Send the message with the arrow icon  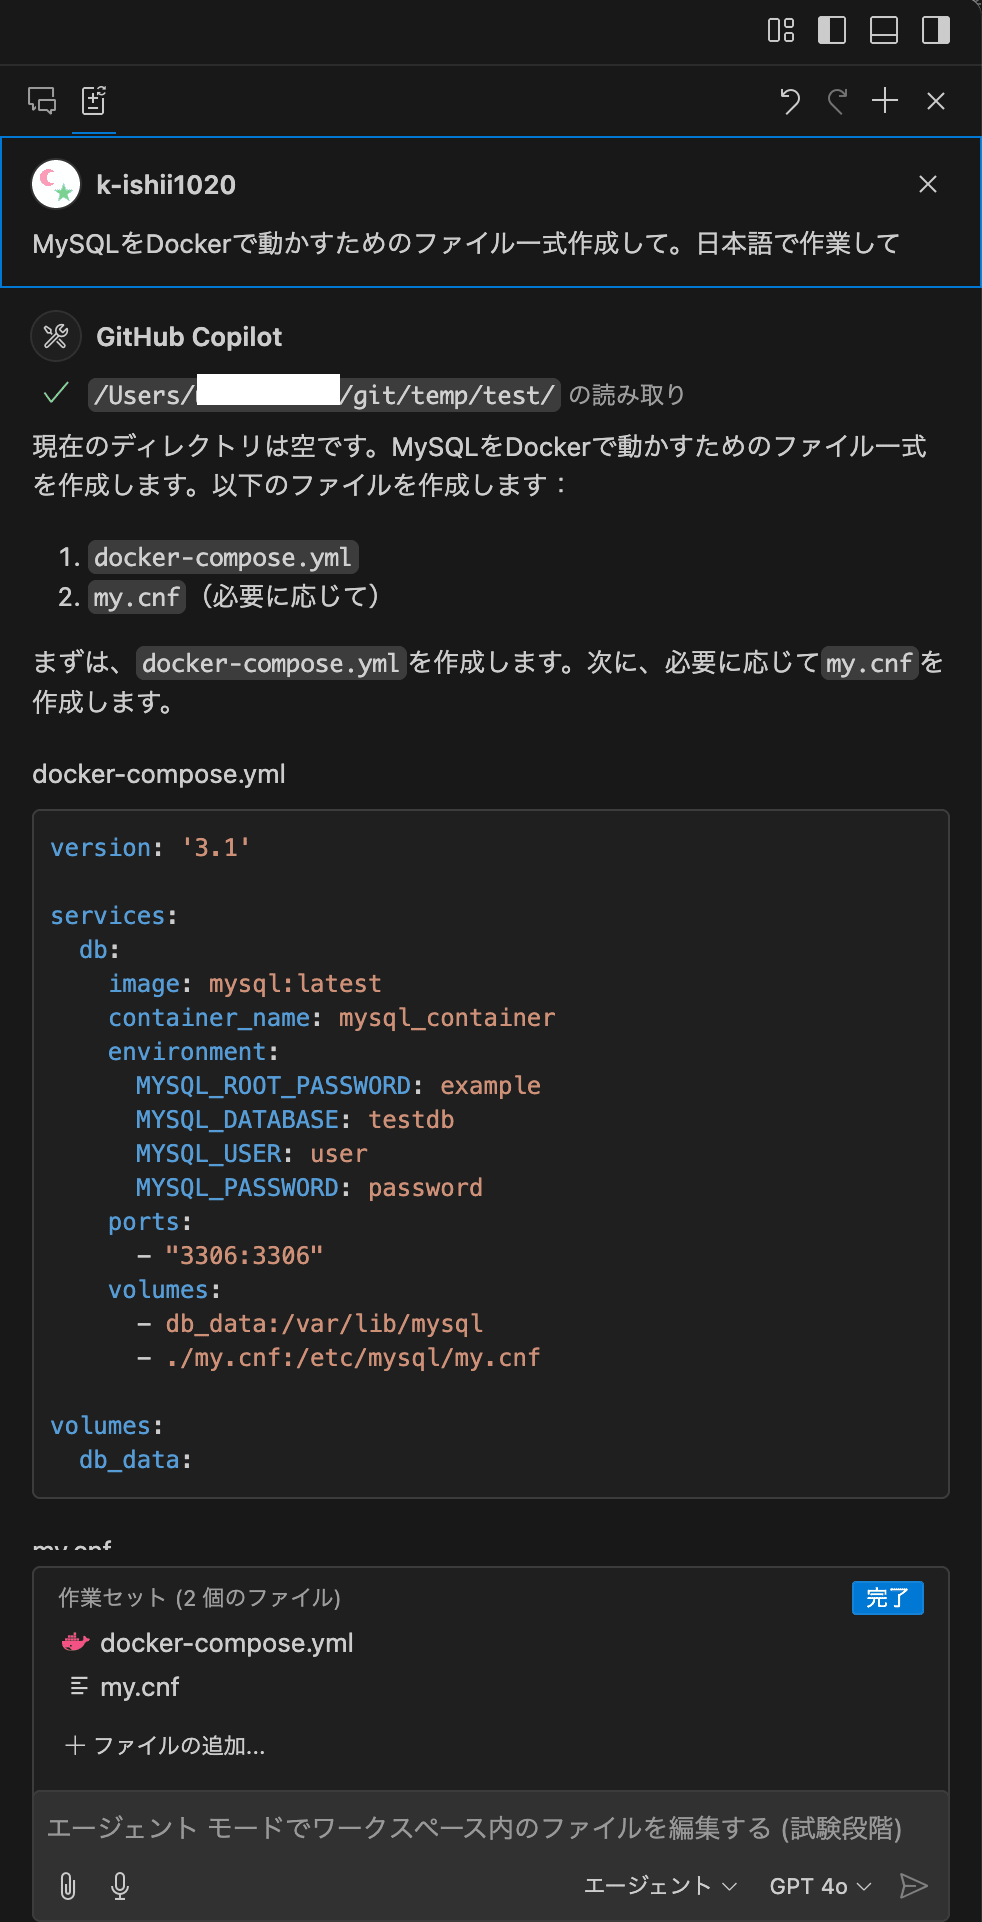pyautogui.click(x=914, y=1886)
